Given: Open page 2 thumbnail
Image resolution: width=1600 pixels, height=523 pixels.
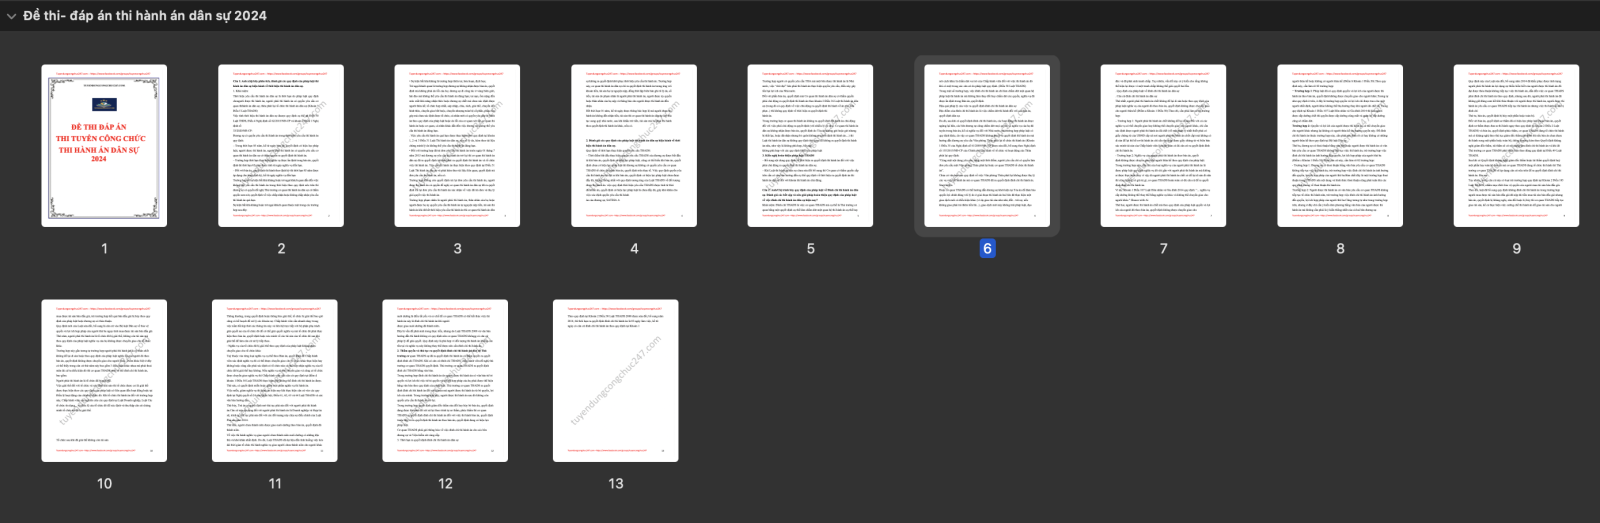Looking at the screenshot, I should point(281,146).
